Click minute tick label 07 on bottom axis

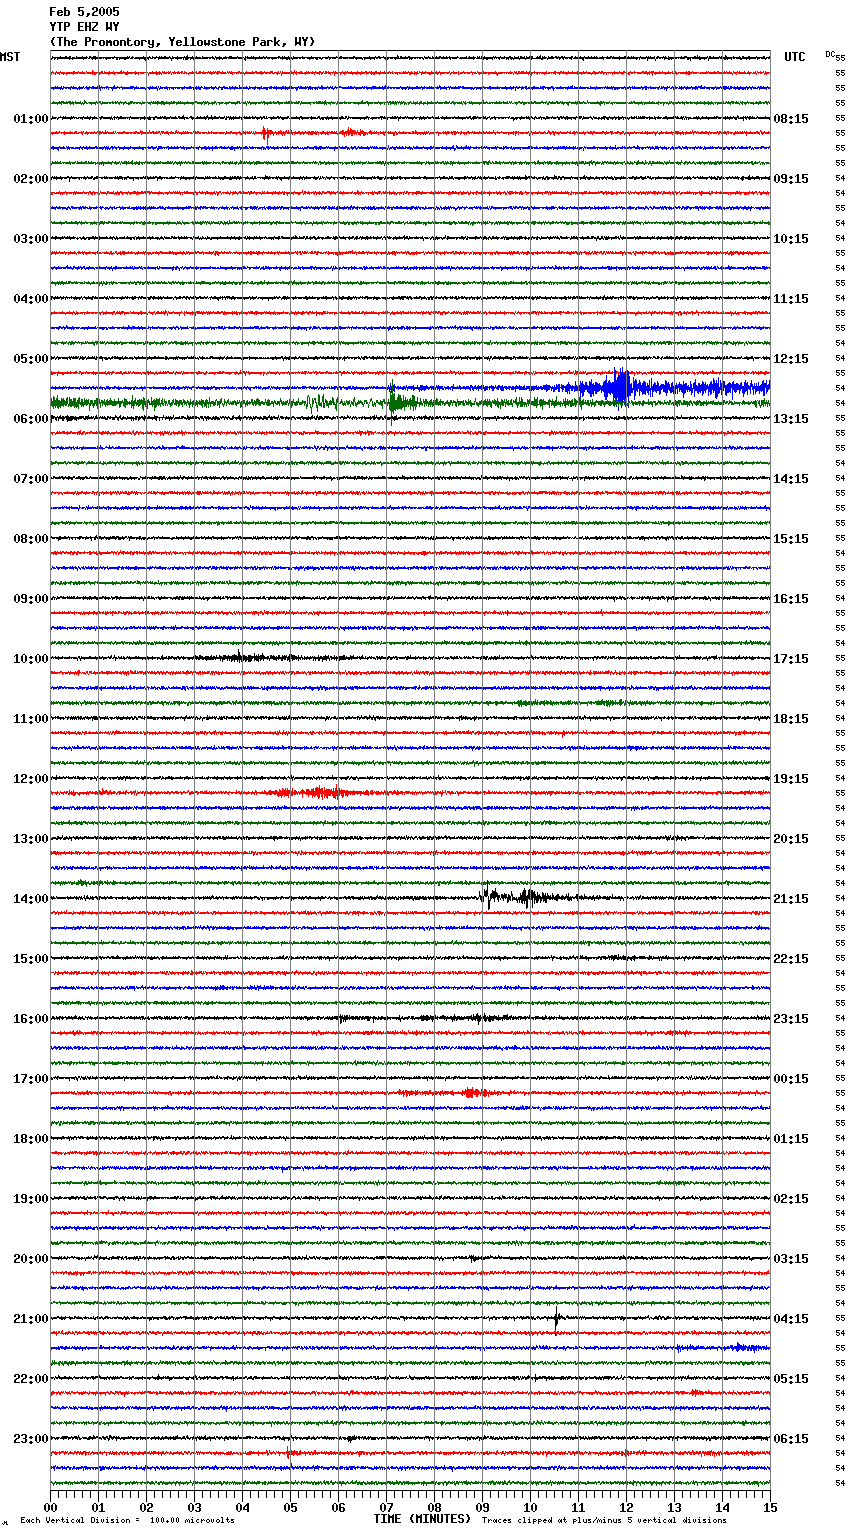click(386, 1507)
